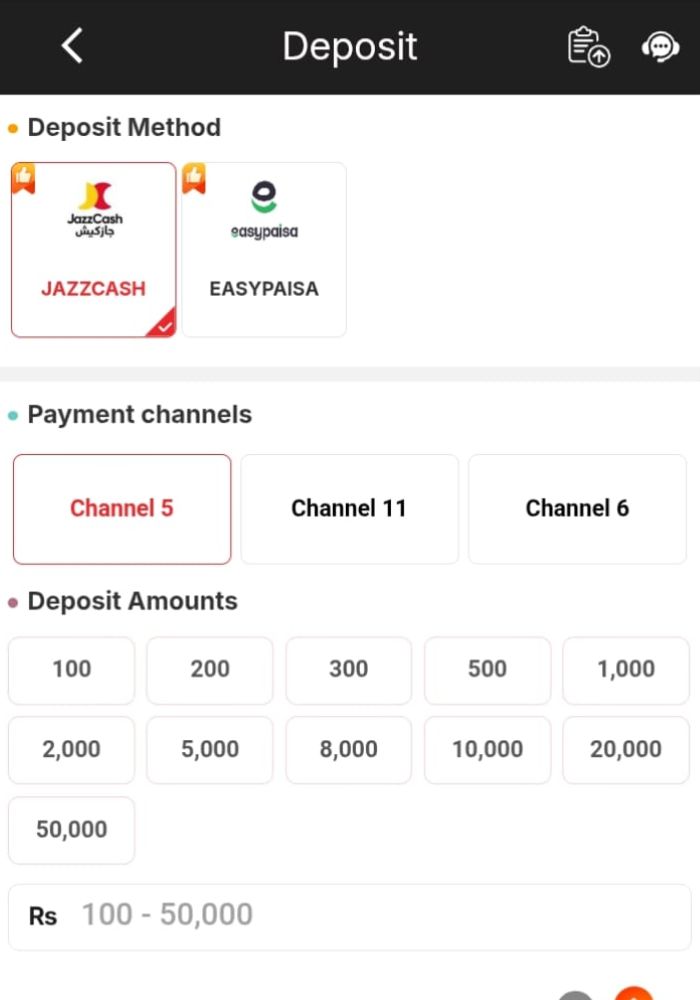The width and height of the screenshot is (700, 1000).
Task: Pick the 20,000 deposit amount
Action: coord(626,750)
